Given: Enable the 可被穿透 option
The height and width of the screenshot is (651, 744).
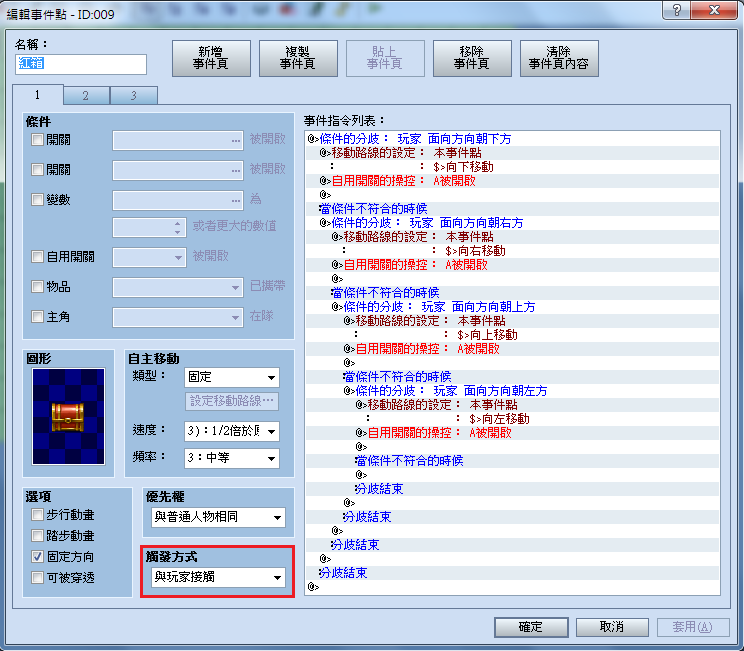Looking at the screenshot, I should pyautogui.click(x=37, y=577).
